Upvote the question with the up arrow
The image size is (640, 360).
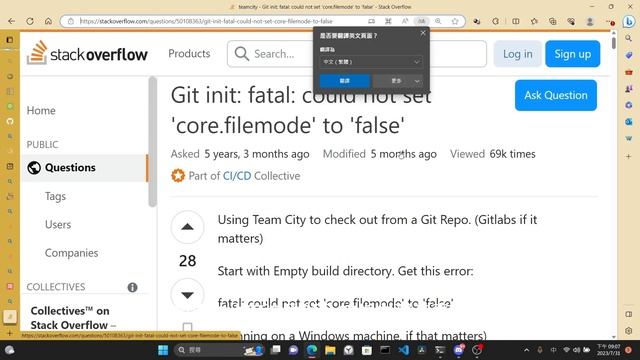coord(187,227)
